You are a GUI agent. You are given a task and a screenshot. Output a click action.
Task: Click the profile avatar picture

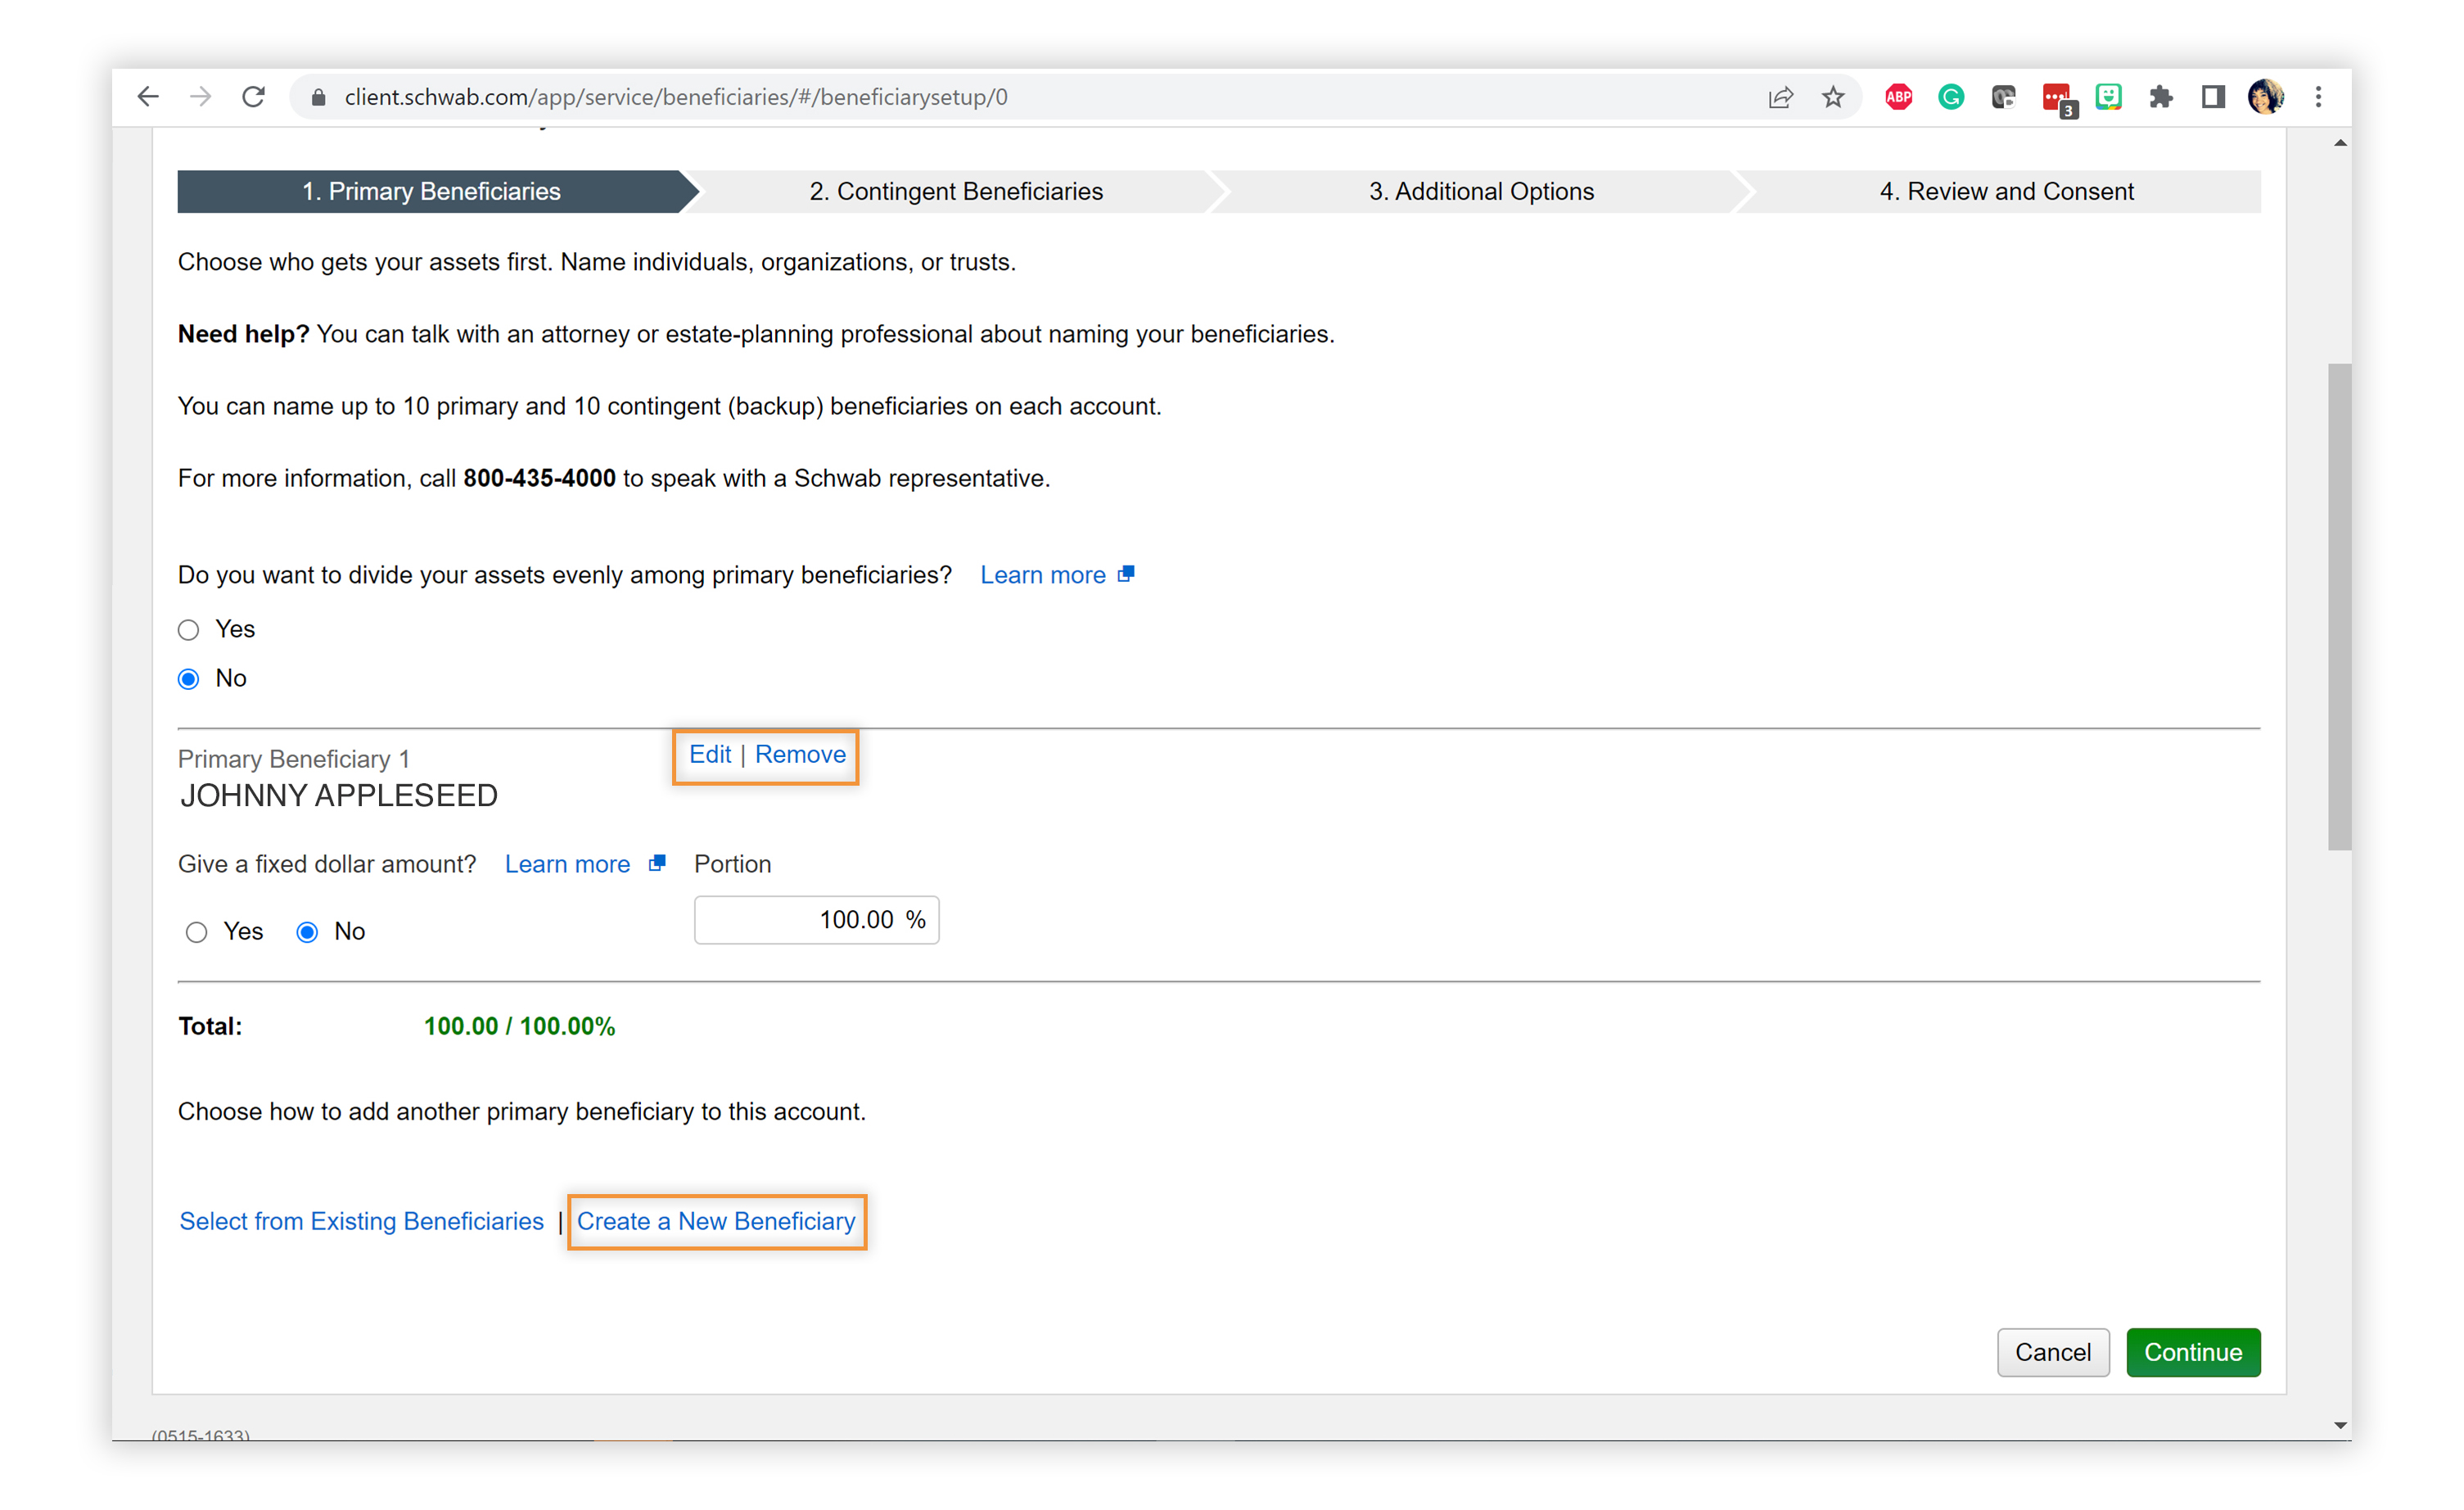coord(2265,97)
